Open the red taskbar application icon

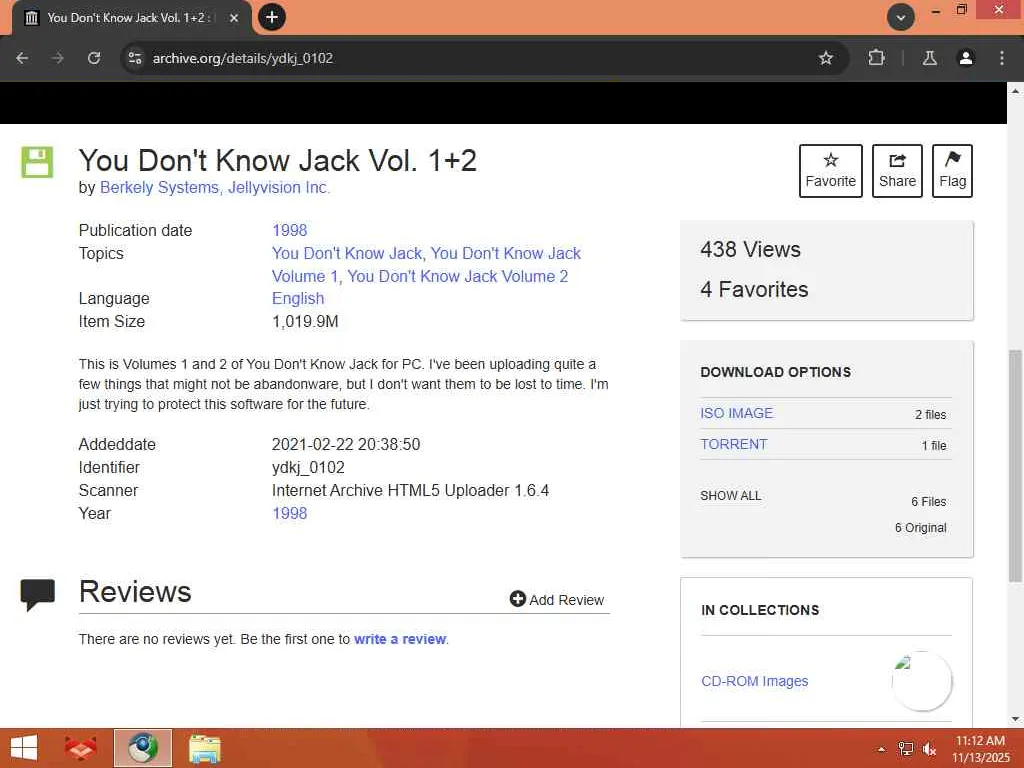pos(80,748)
